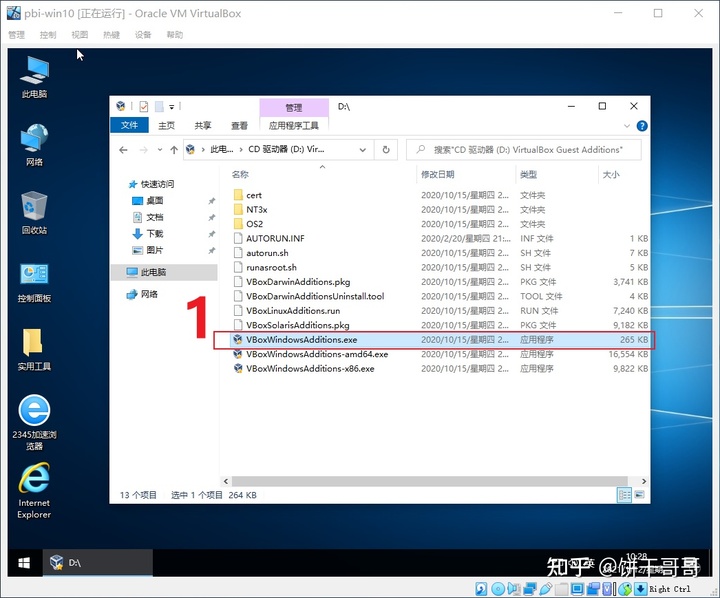The width and height of the screenshot is (720, 598).
Task: Launch Internet Explorer desktop icon
Action: [x=34, y=491]
